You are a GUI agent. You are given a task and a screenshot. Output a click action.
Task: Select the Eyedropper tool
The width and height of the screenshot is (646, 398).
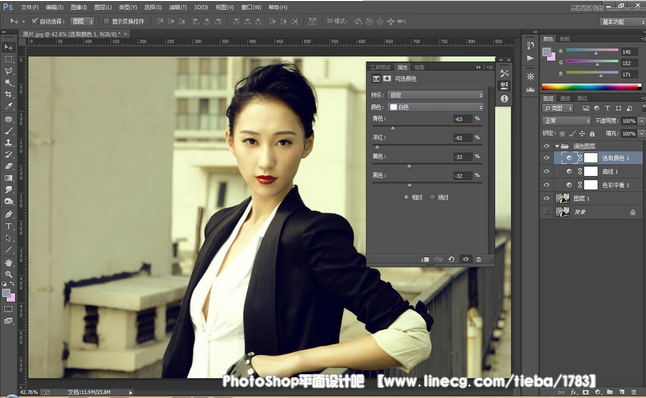point(8,106)
